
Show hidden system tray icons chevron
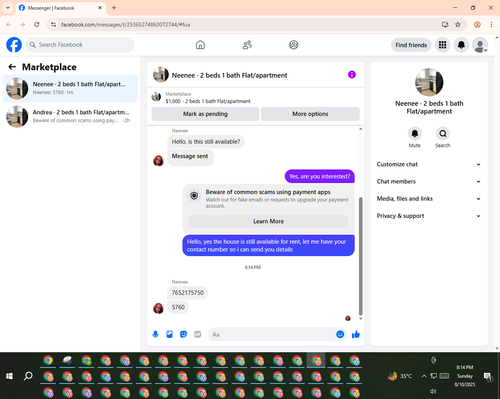point(424,376)
